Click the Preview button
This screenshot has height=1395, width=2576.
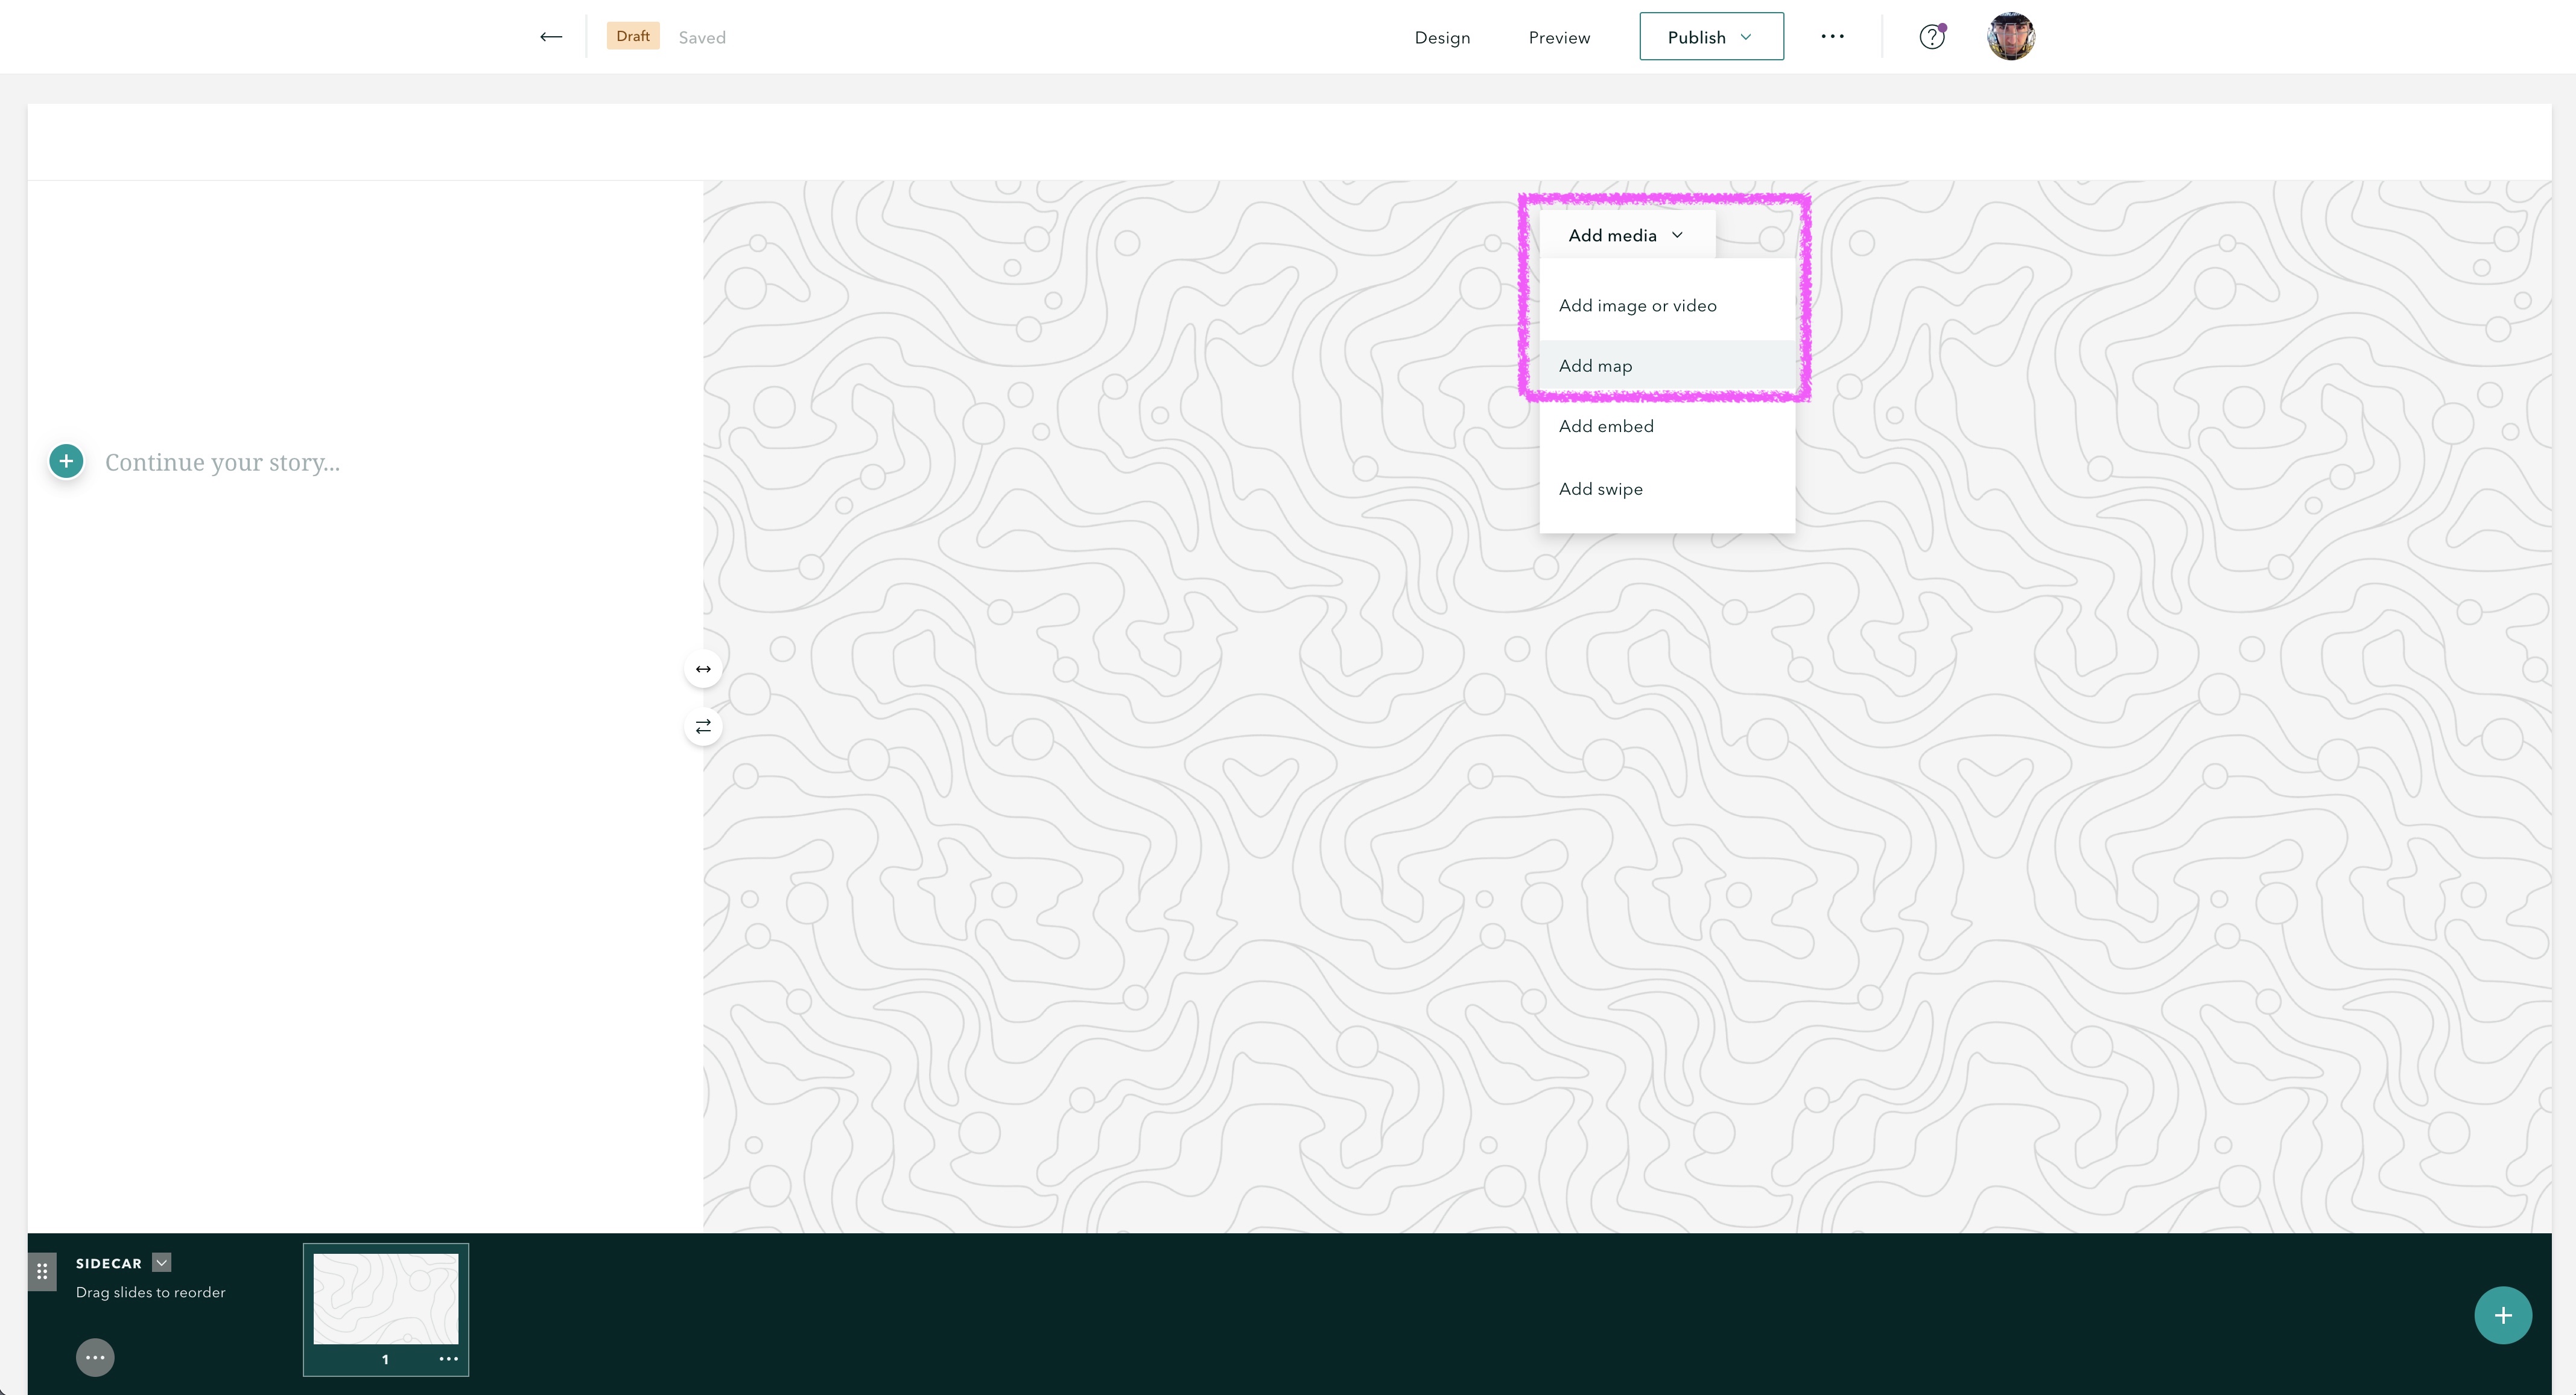coord(1558,38)
